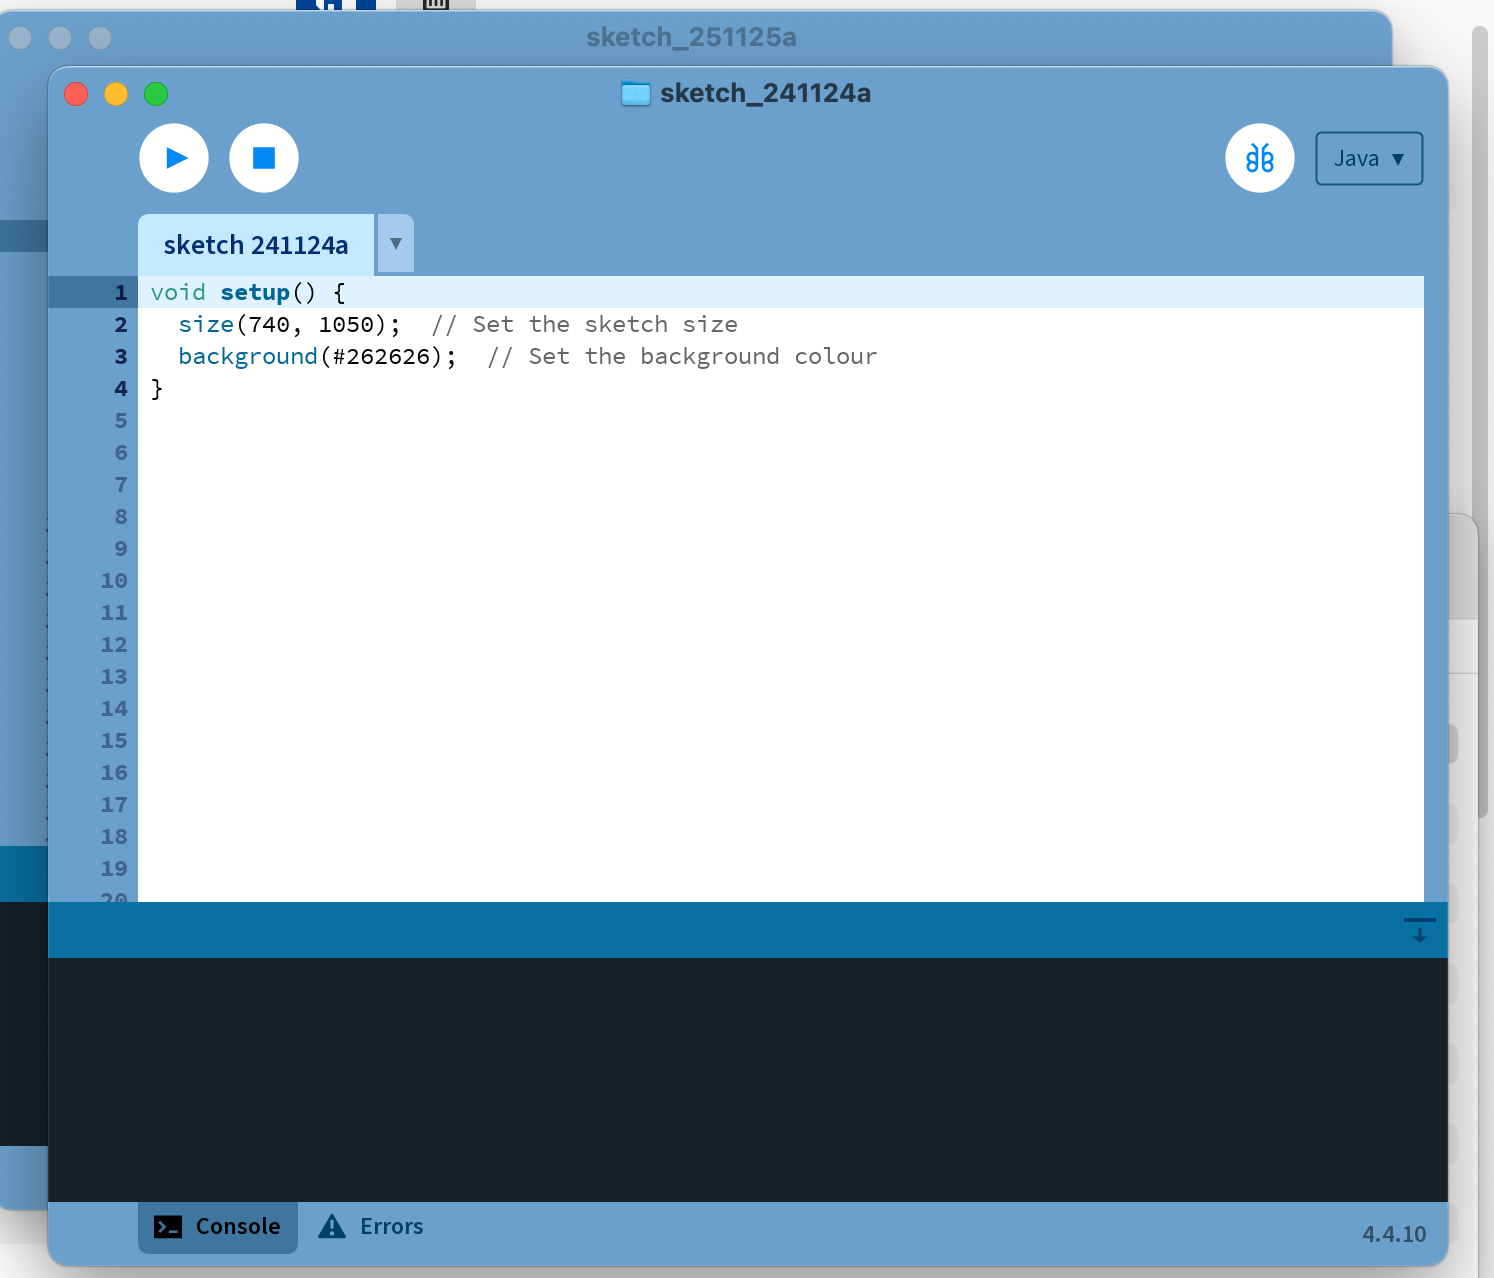The width and height of the screenshot is (1494, 1278).
Task: Click the Console terminal icon
Action: coord(168,1227)
